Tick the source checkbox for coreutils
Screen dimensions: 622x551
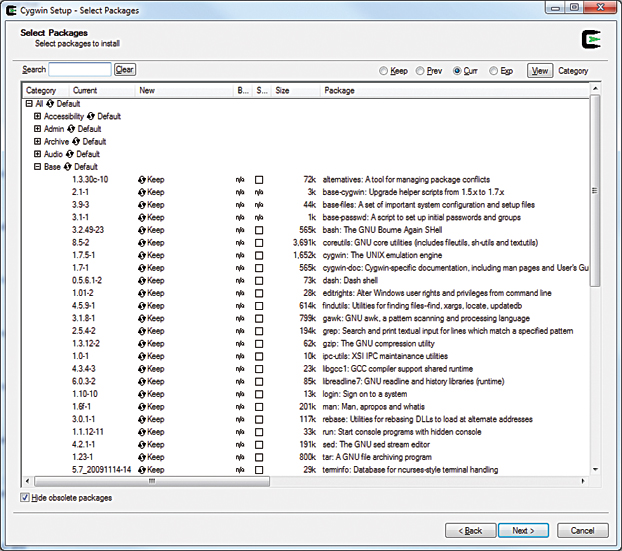pos(259,243)
